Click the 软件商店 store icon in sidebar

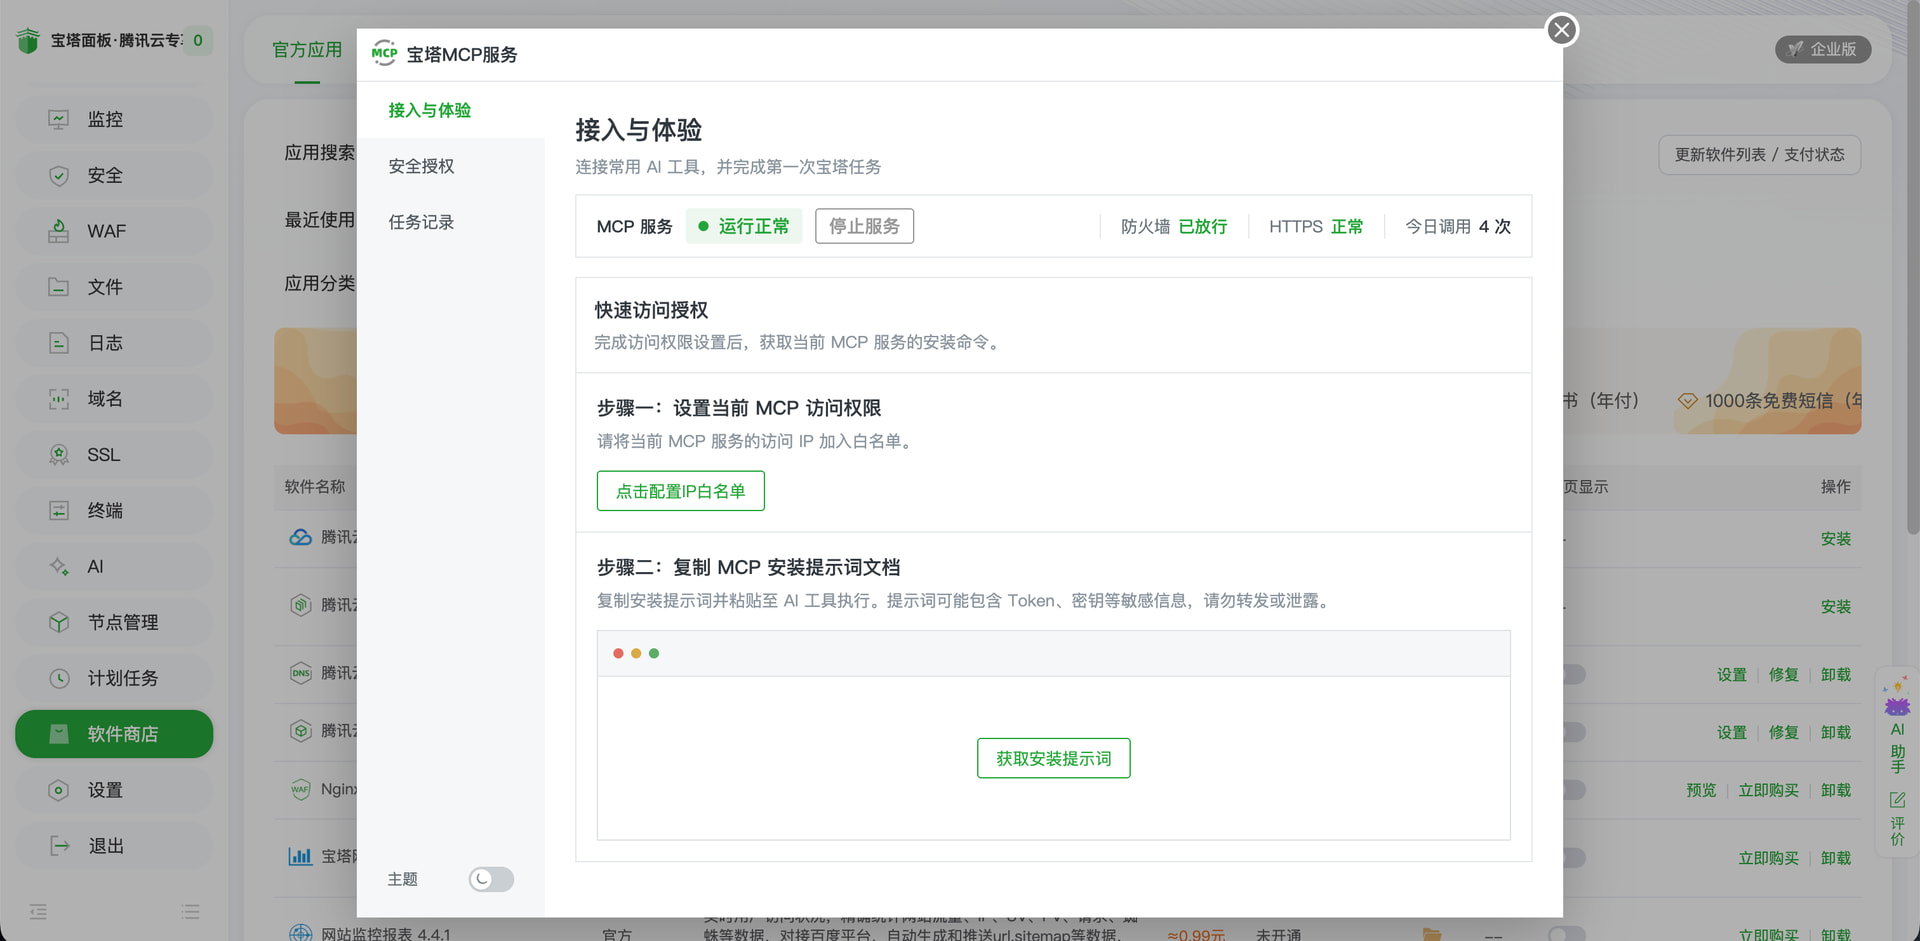59,734
